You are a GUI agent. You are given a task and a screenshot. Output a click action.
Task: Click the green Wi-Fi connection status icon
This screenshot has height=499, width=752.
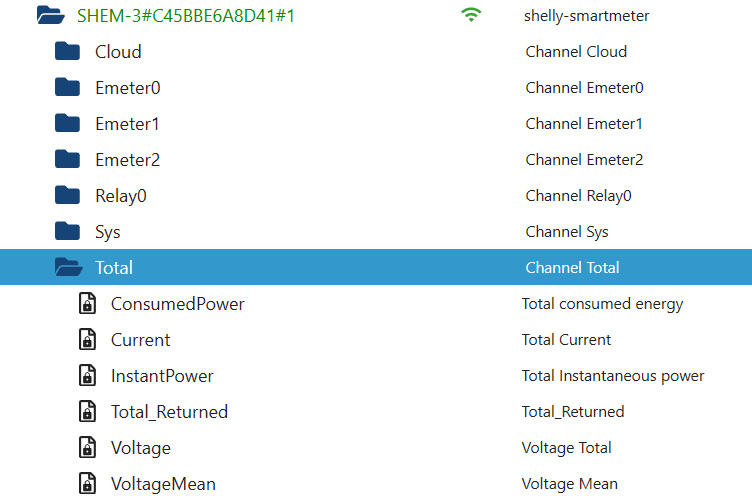click(471, 15)
